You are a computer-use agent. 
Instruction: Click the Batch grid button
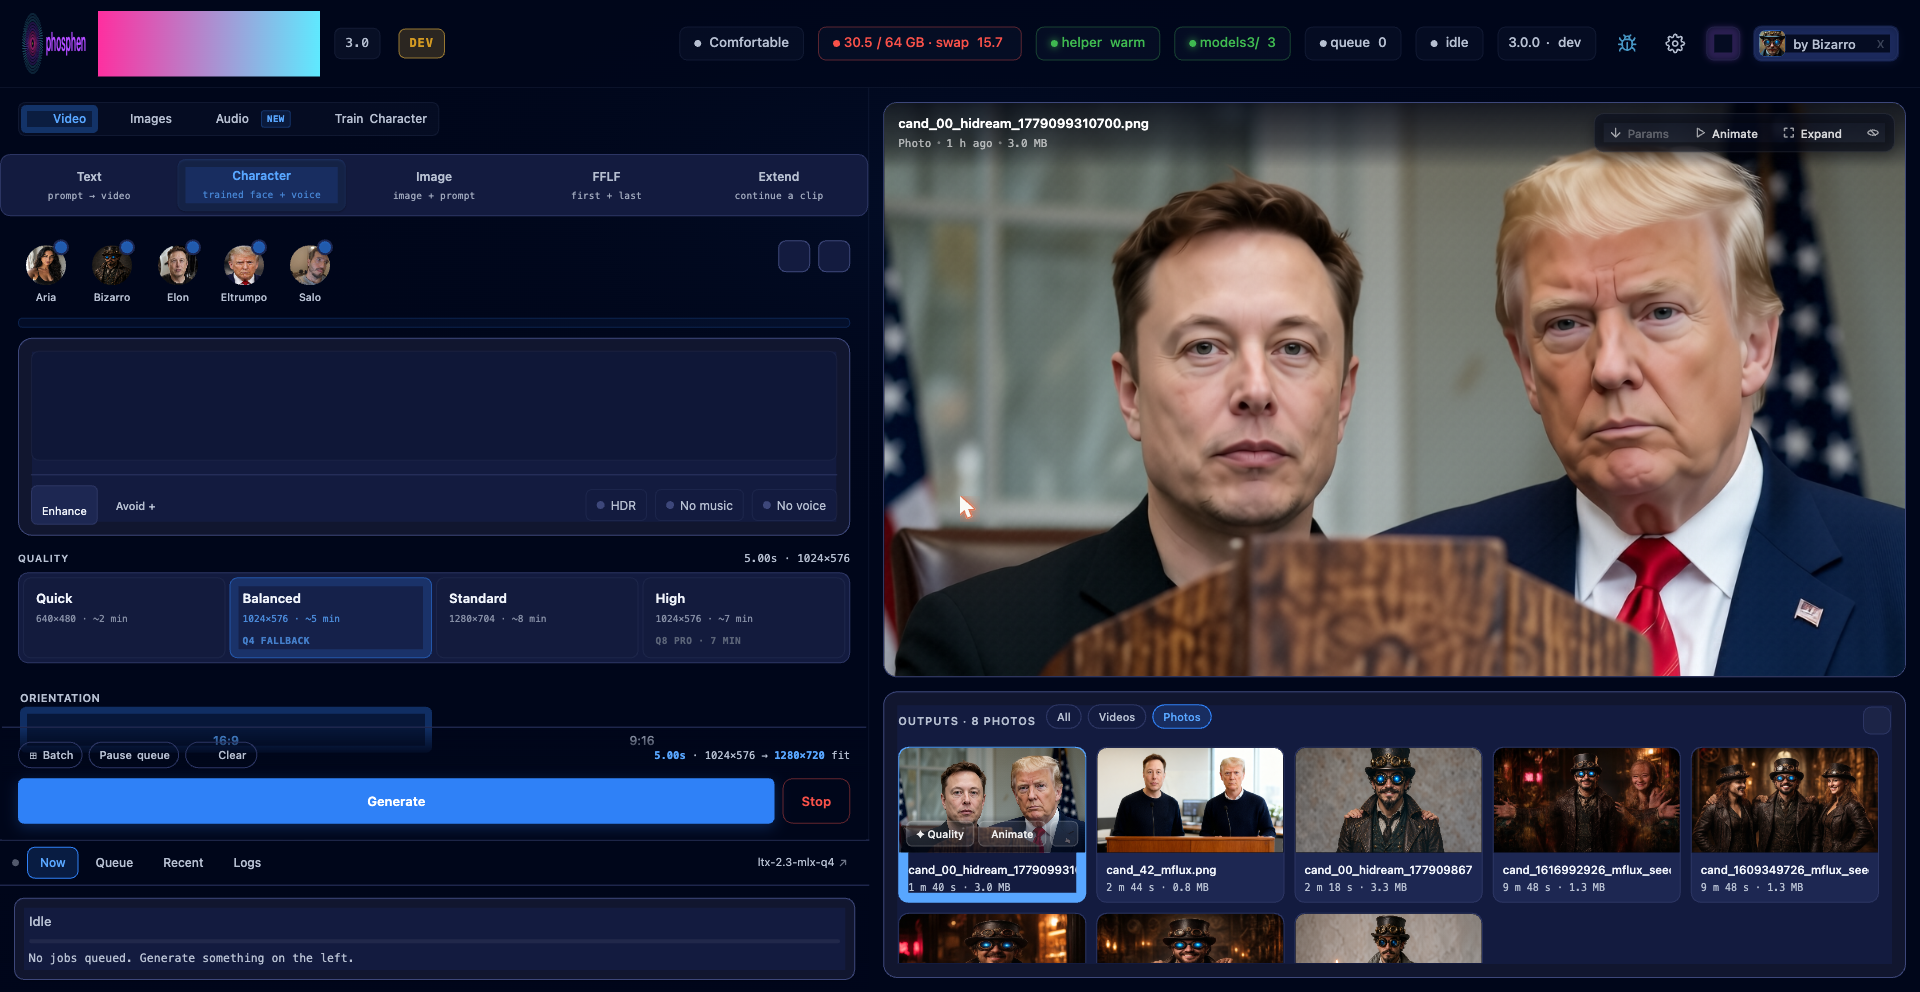click(x=50, y=755)
